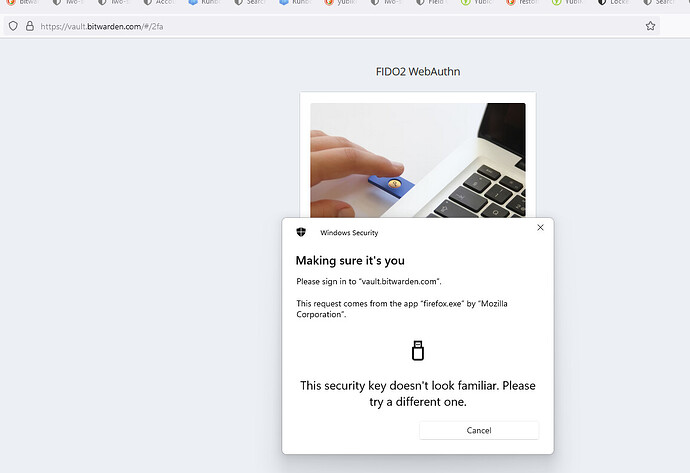This screenshot has width=690, height=473.
Task: Focus the vault.bitwarden.com address bar
Action: click(332, 26)
